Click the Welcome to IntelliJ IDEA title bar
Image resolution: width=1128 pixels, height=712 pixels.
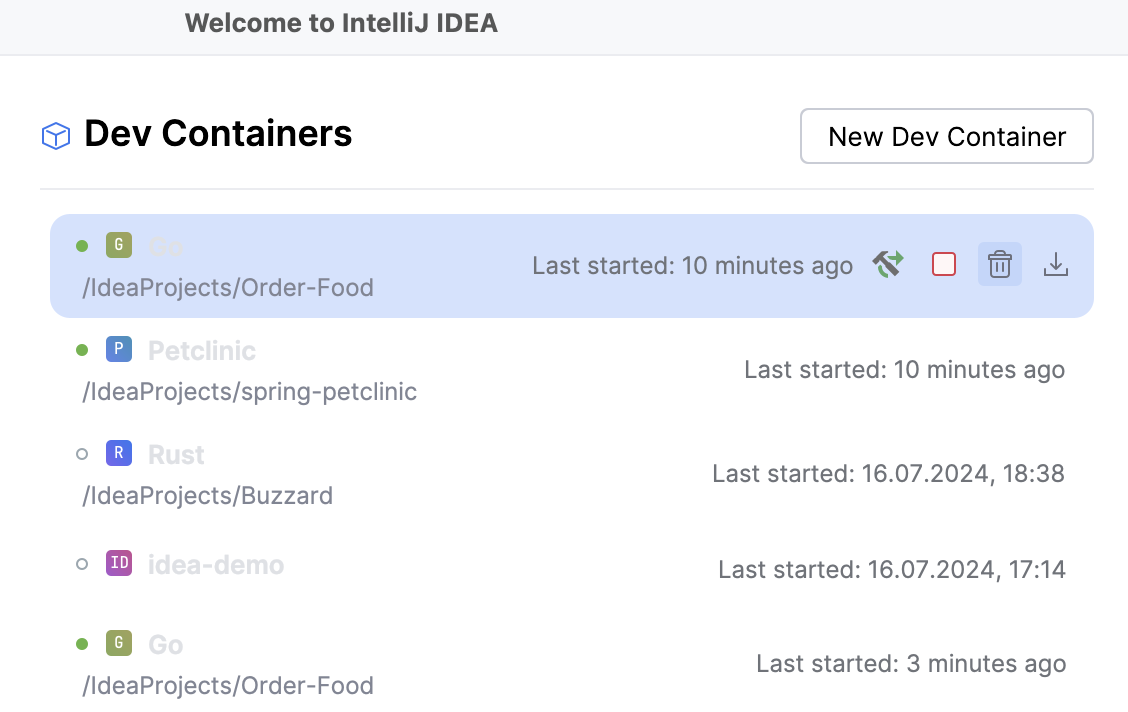click(342, 22)
